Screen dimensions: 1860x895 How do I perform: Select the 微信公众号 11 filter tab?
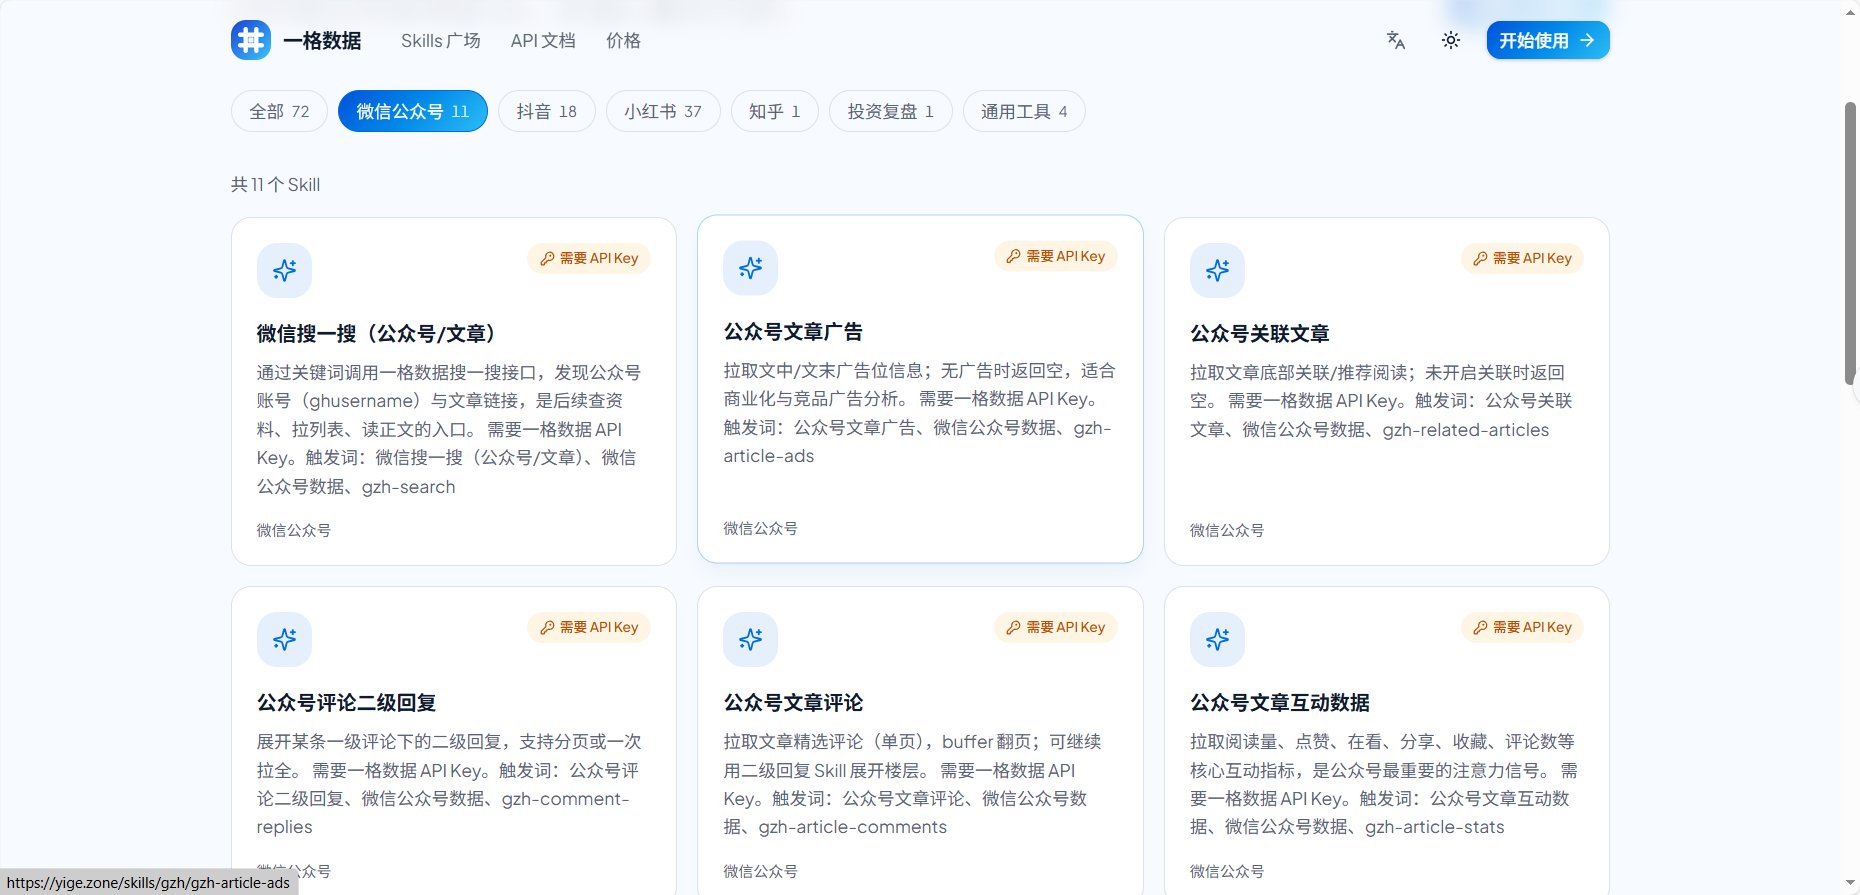(413, 111)
